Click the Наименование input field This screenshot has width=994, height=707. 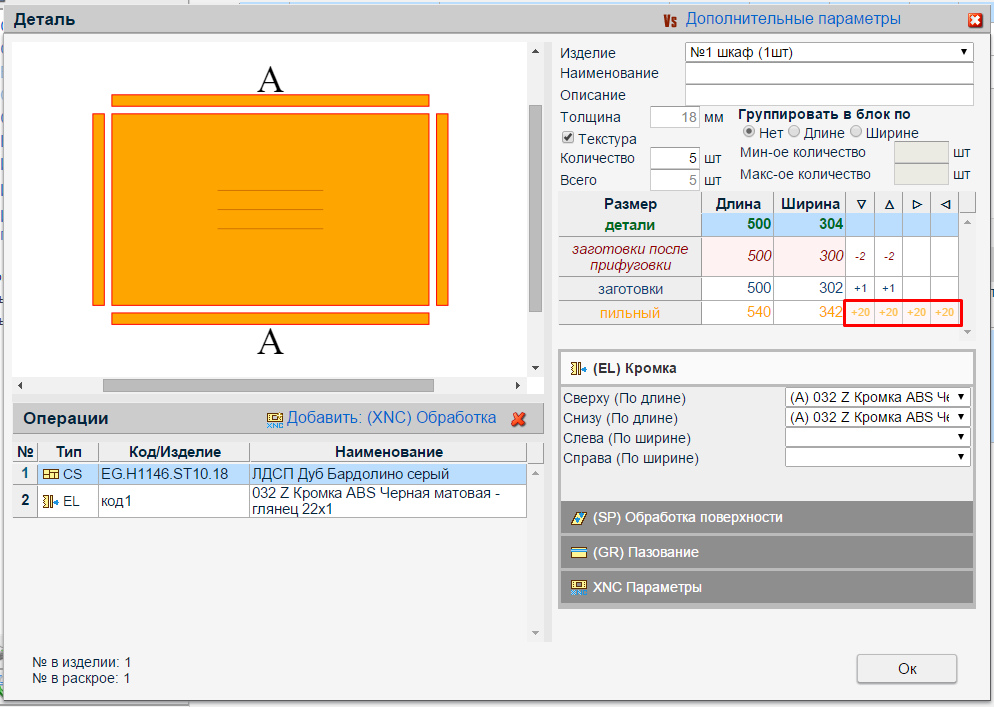pyautogui.click(x=829, y=73)
